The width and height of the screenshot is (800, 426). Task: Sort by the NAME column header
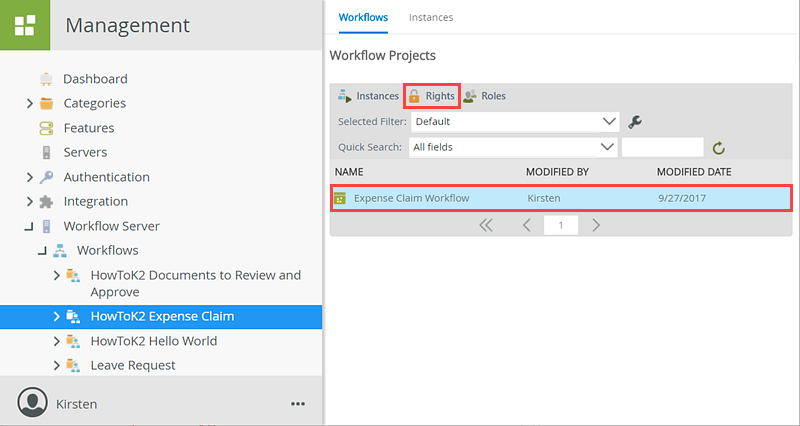349,172
